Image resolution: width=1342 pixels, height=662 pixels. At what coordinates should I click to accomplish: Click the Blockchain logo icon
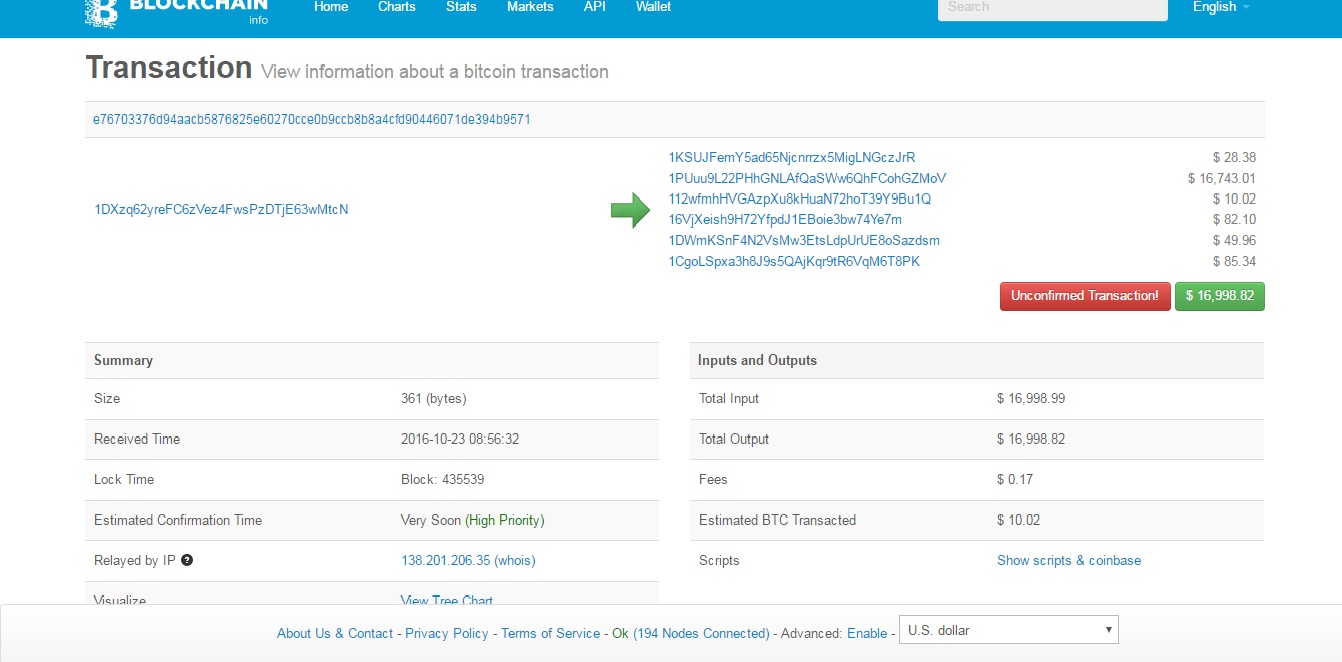point(101,10)
